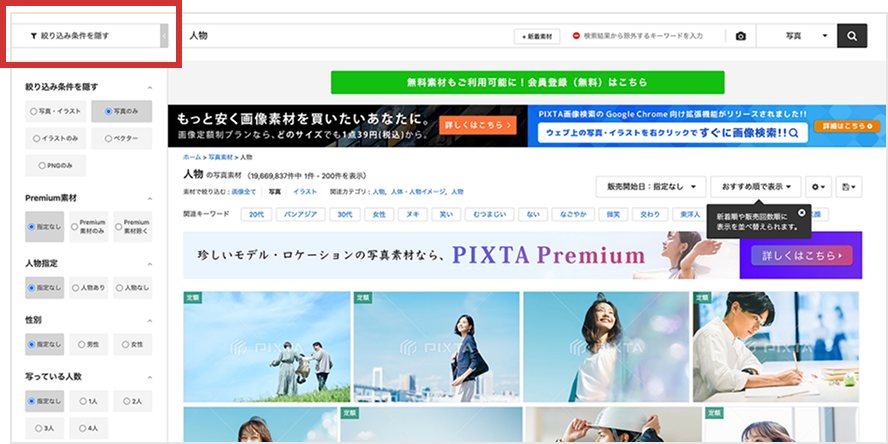Viewport: 888px width, 444px height.
Task: Switch to the 写真 filter tab
Action: 275,192
